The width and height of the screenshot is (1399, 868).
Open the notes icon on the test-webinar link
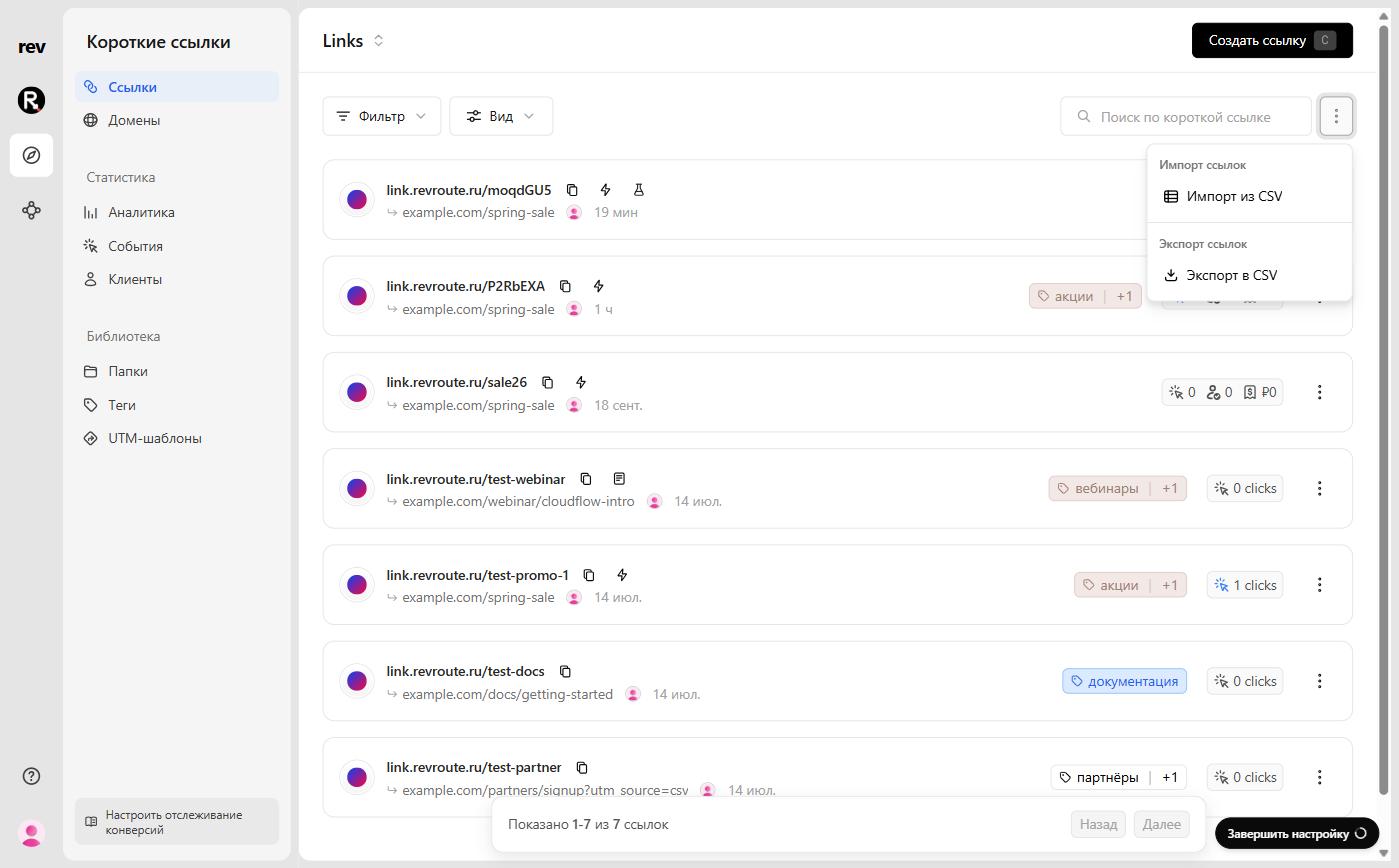coord(619,479)
